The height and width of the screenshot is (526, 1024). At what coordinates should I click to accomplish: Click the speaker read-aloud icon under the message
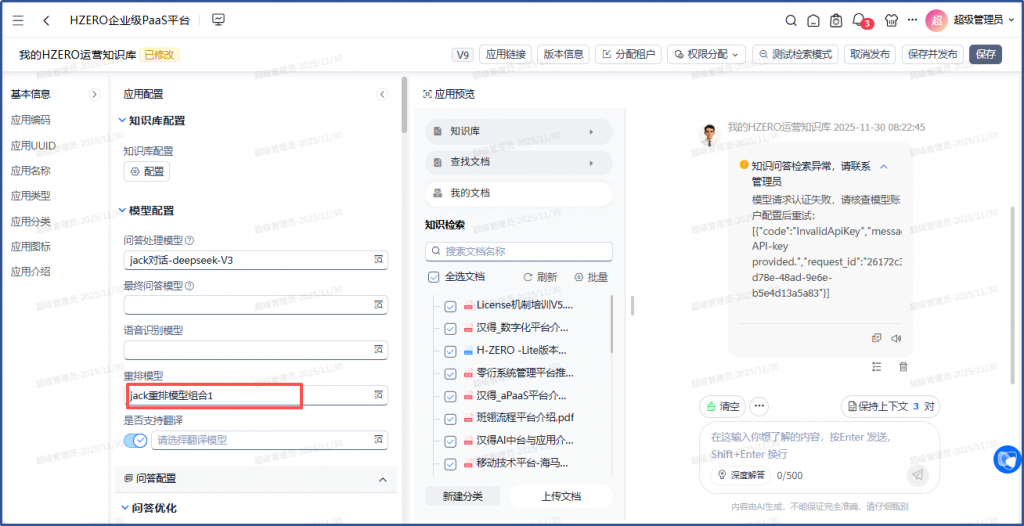point(896,338)
